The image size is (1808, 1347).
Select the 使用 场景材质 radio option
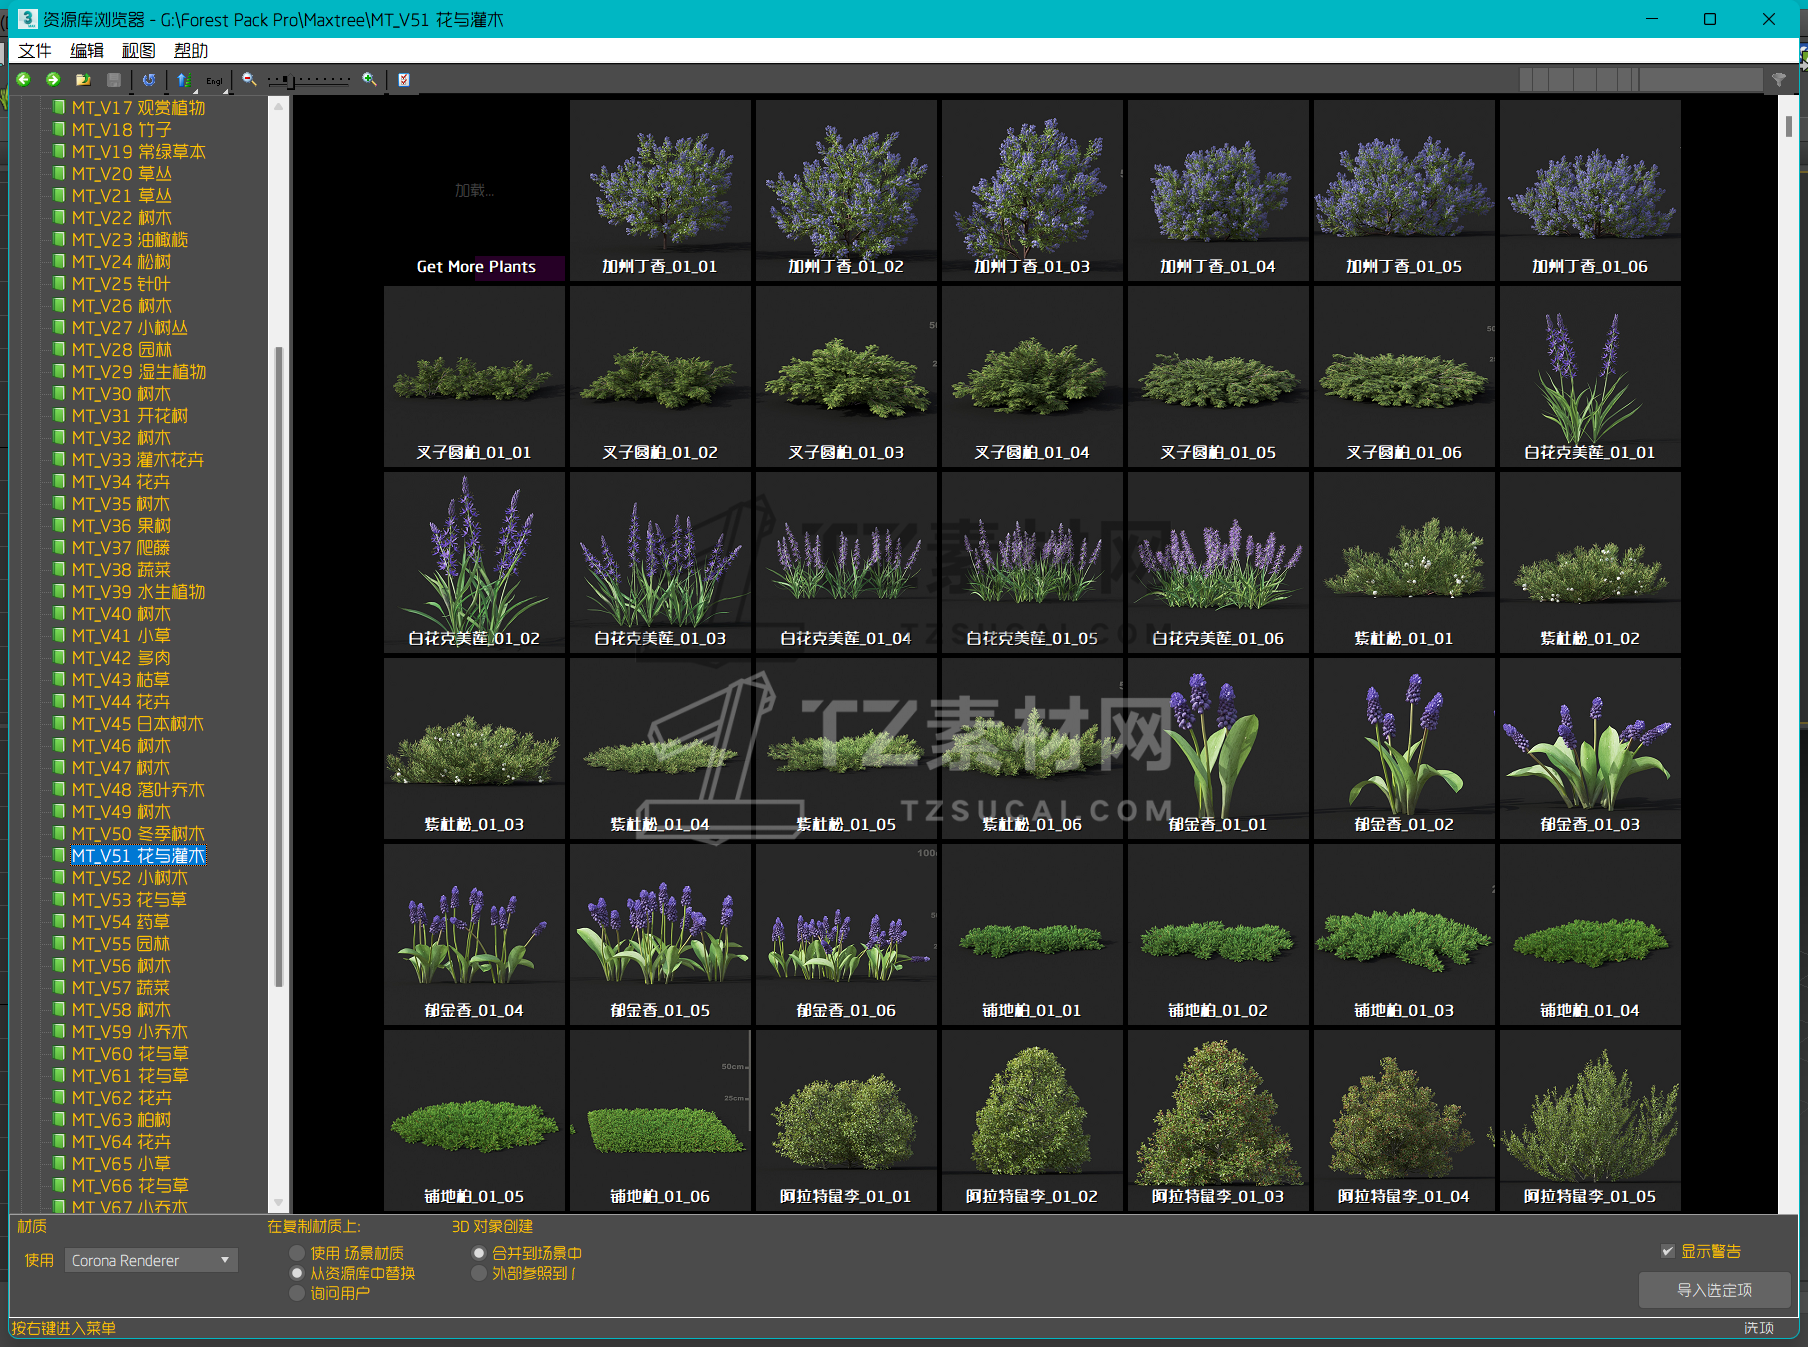pos(297,1253)
